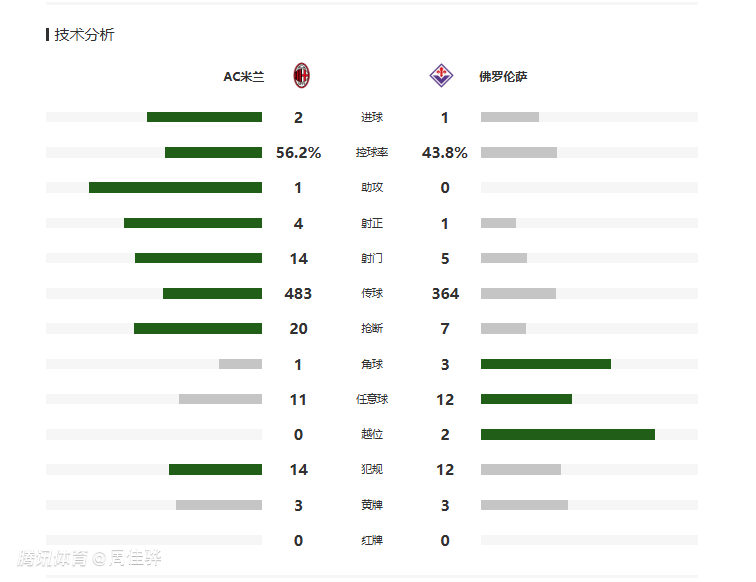The height and width of the screenshot is (582, 756).
Task: Click Fiorentina's 364 passes value
Action: (445, 294)
